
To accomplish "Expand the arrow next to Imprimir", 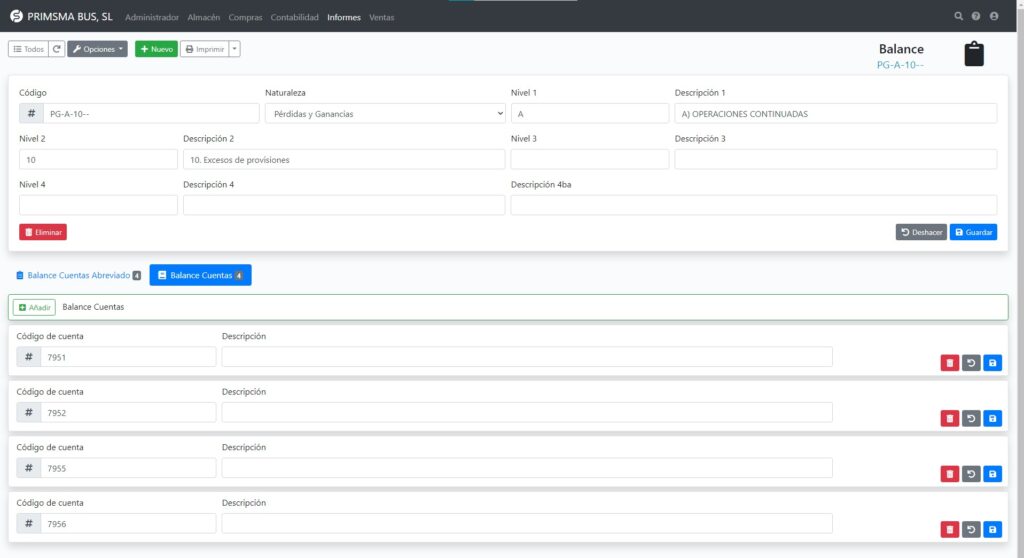I will (x=235, y=49).
